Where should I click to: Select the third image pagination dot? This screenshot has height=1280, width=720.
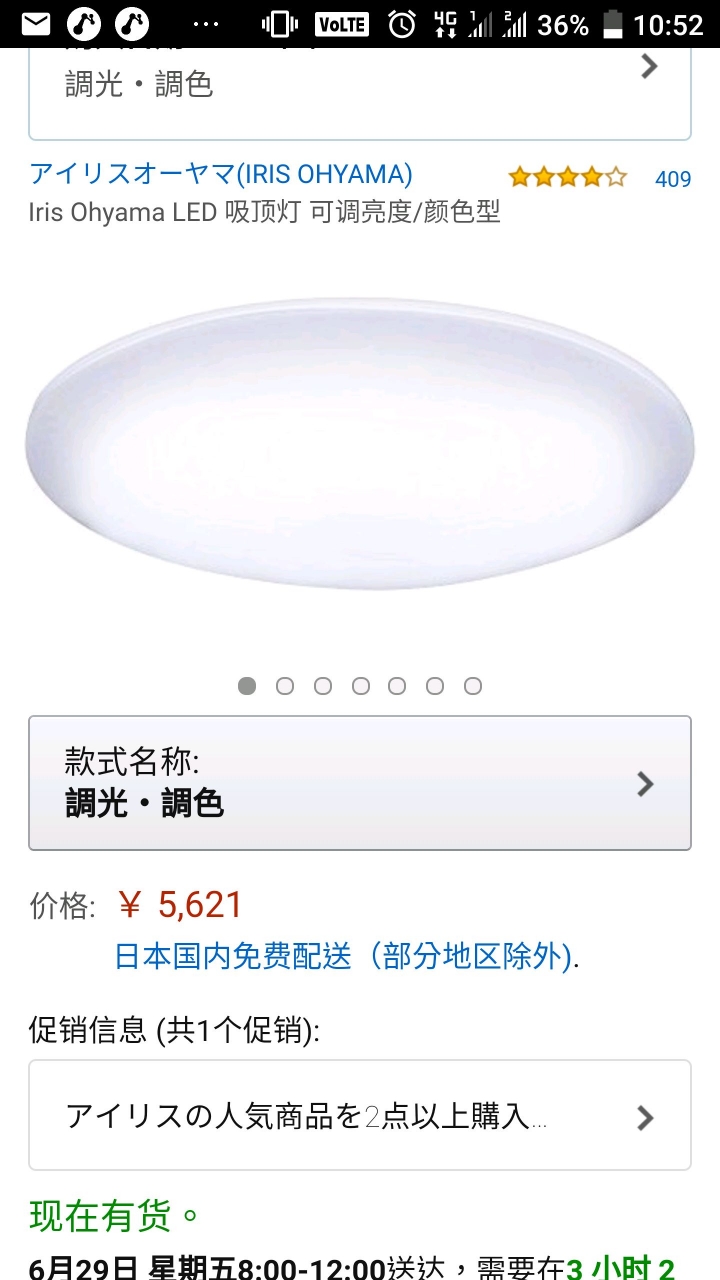(322, 686)
